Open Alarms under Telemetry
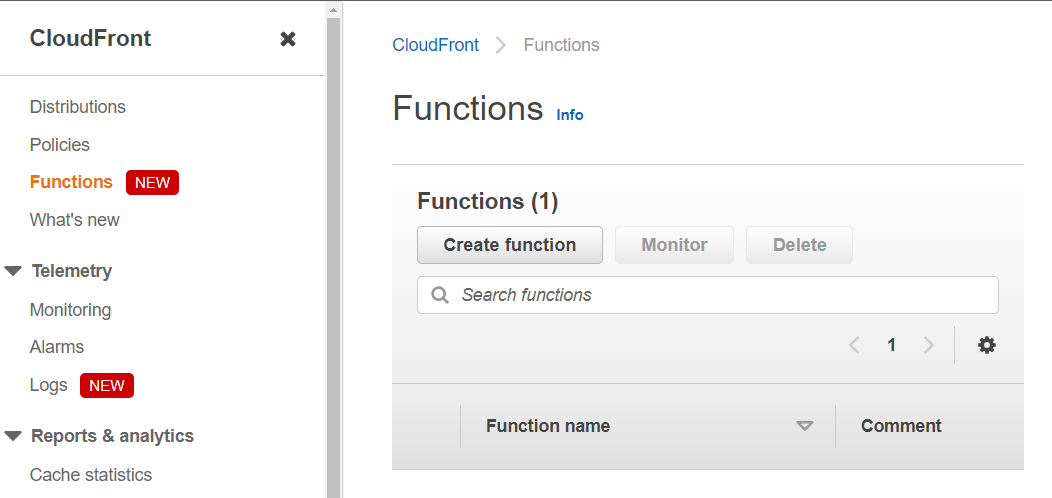1052x498 pixels. coord(57,347)
